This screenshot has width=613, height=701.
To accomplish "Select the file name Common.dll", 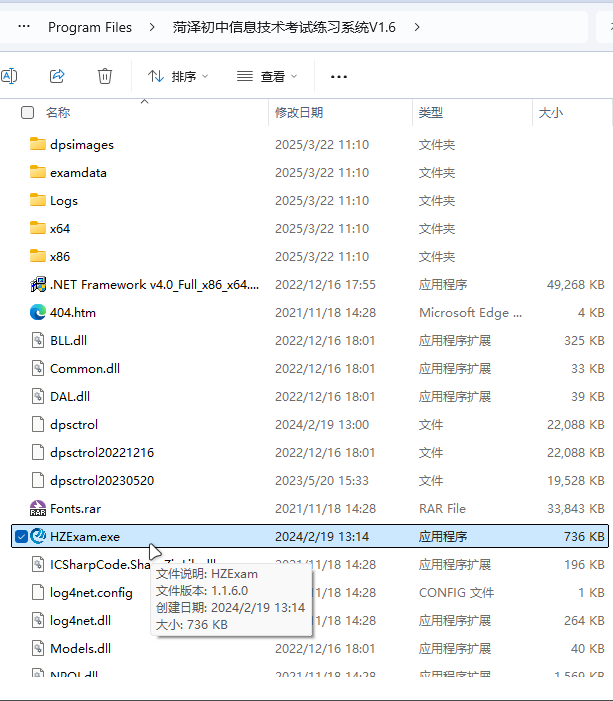I will point(85,369).
